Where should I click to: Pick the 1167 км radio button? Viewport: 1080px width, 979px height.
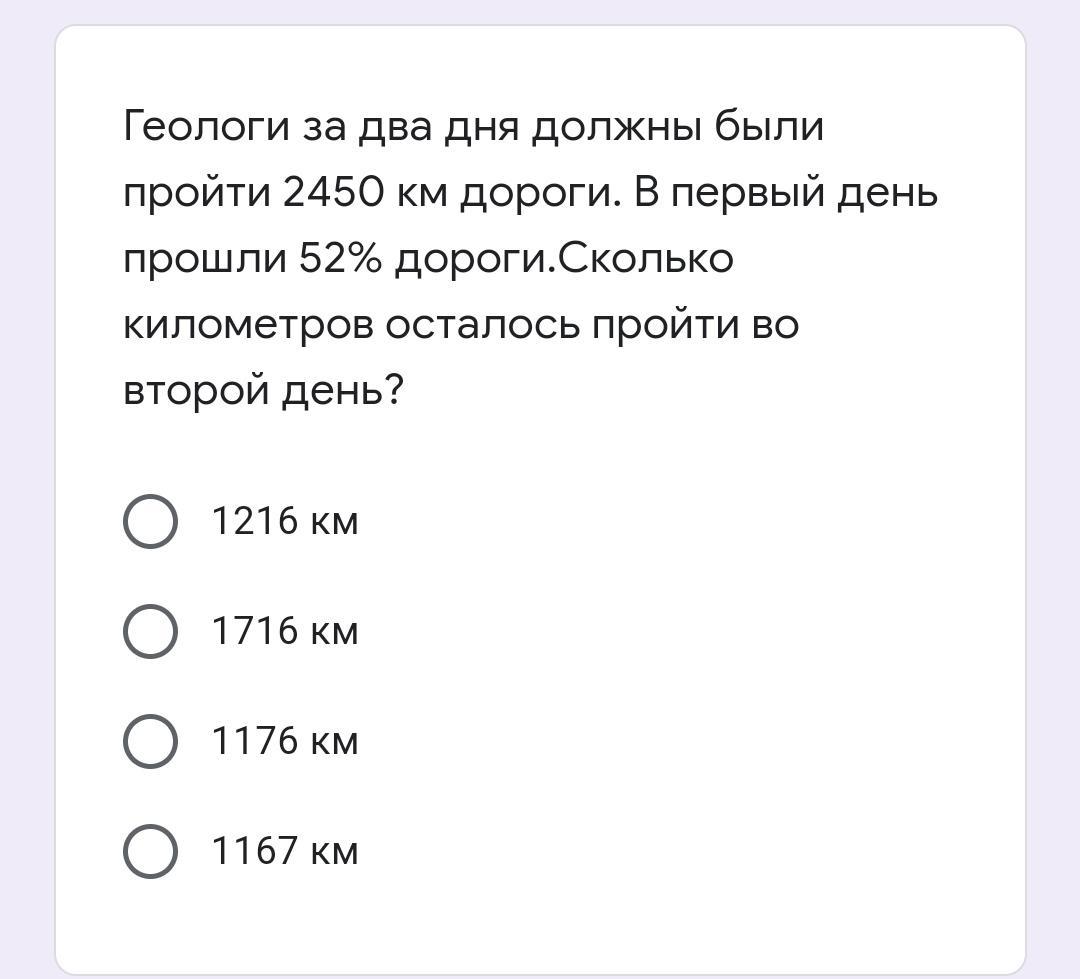[x=150, y=851]
